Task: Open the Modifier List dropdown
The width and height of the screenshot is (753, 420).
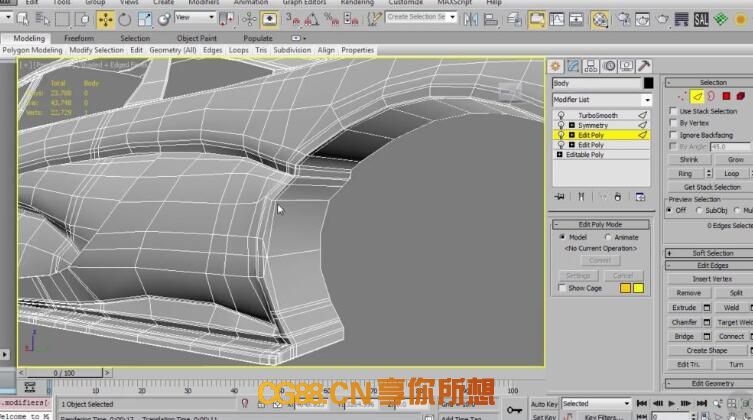Action: click(x=647, y=100)
